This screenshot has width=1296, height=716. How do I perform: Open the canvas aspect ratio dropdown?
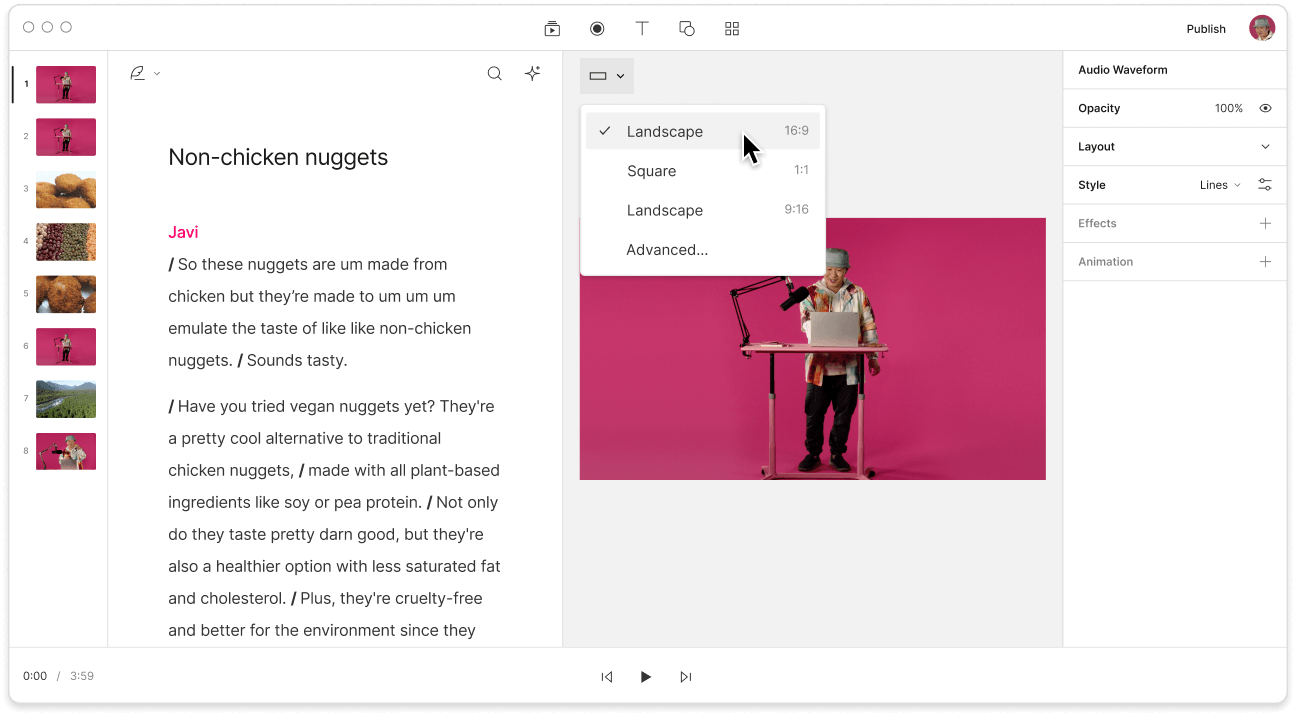tap(606, 75)
